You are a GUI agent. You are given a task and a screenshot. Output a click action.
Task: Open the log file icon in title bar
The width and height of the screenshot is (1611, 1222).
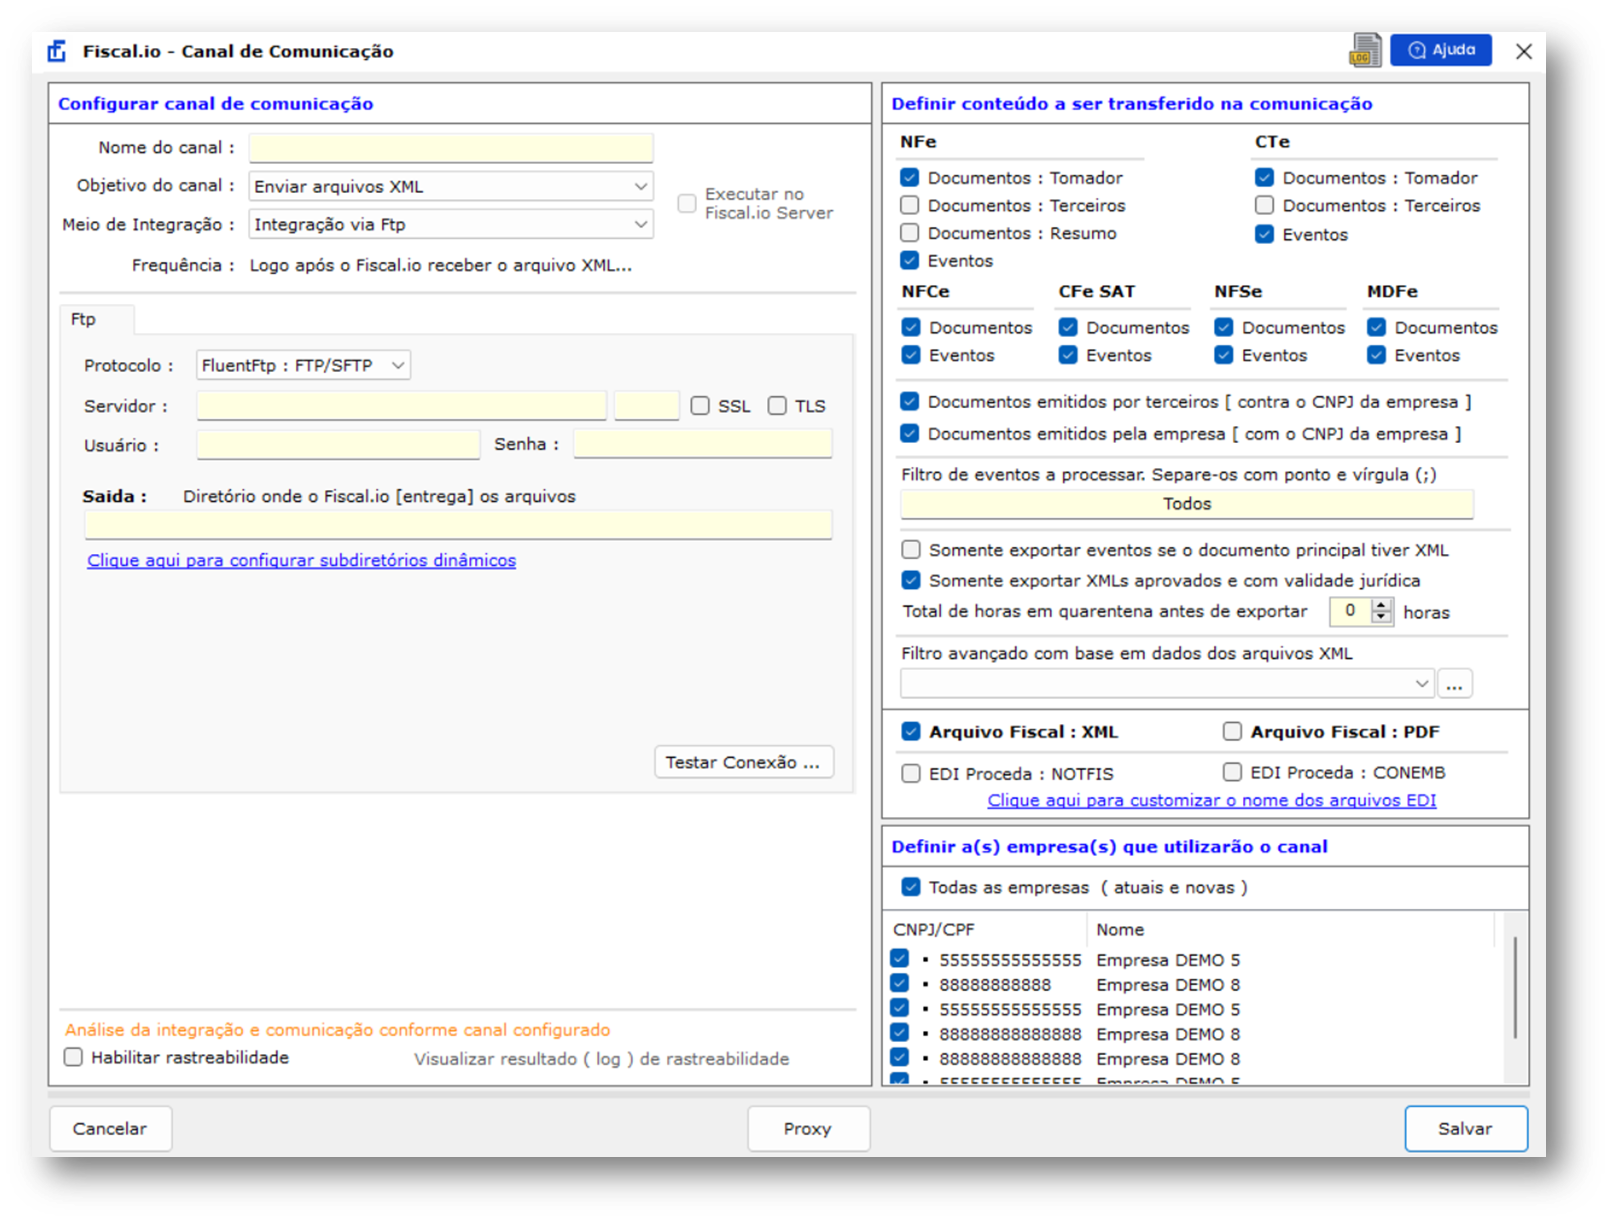[1364, 50]
